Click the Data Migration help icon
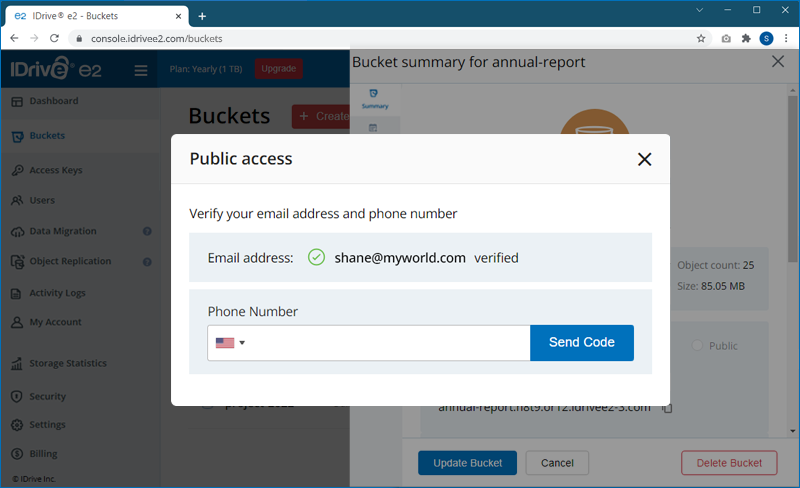The width and height of the screenshot is (800, 488). click(x=147, y=231)
